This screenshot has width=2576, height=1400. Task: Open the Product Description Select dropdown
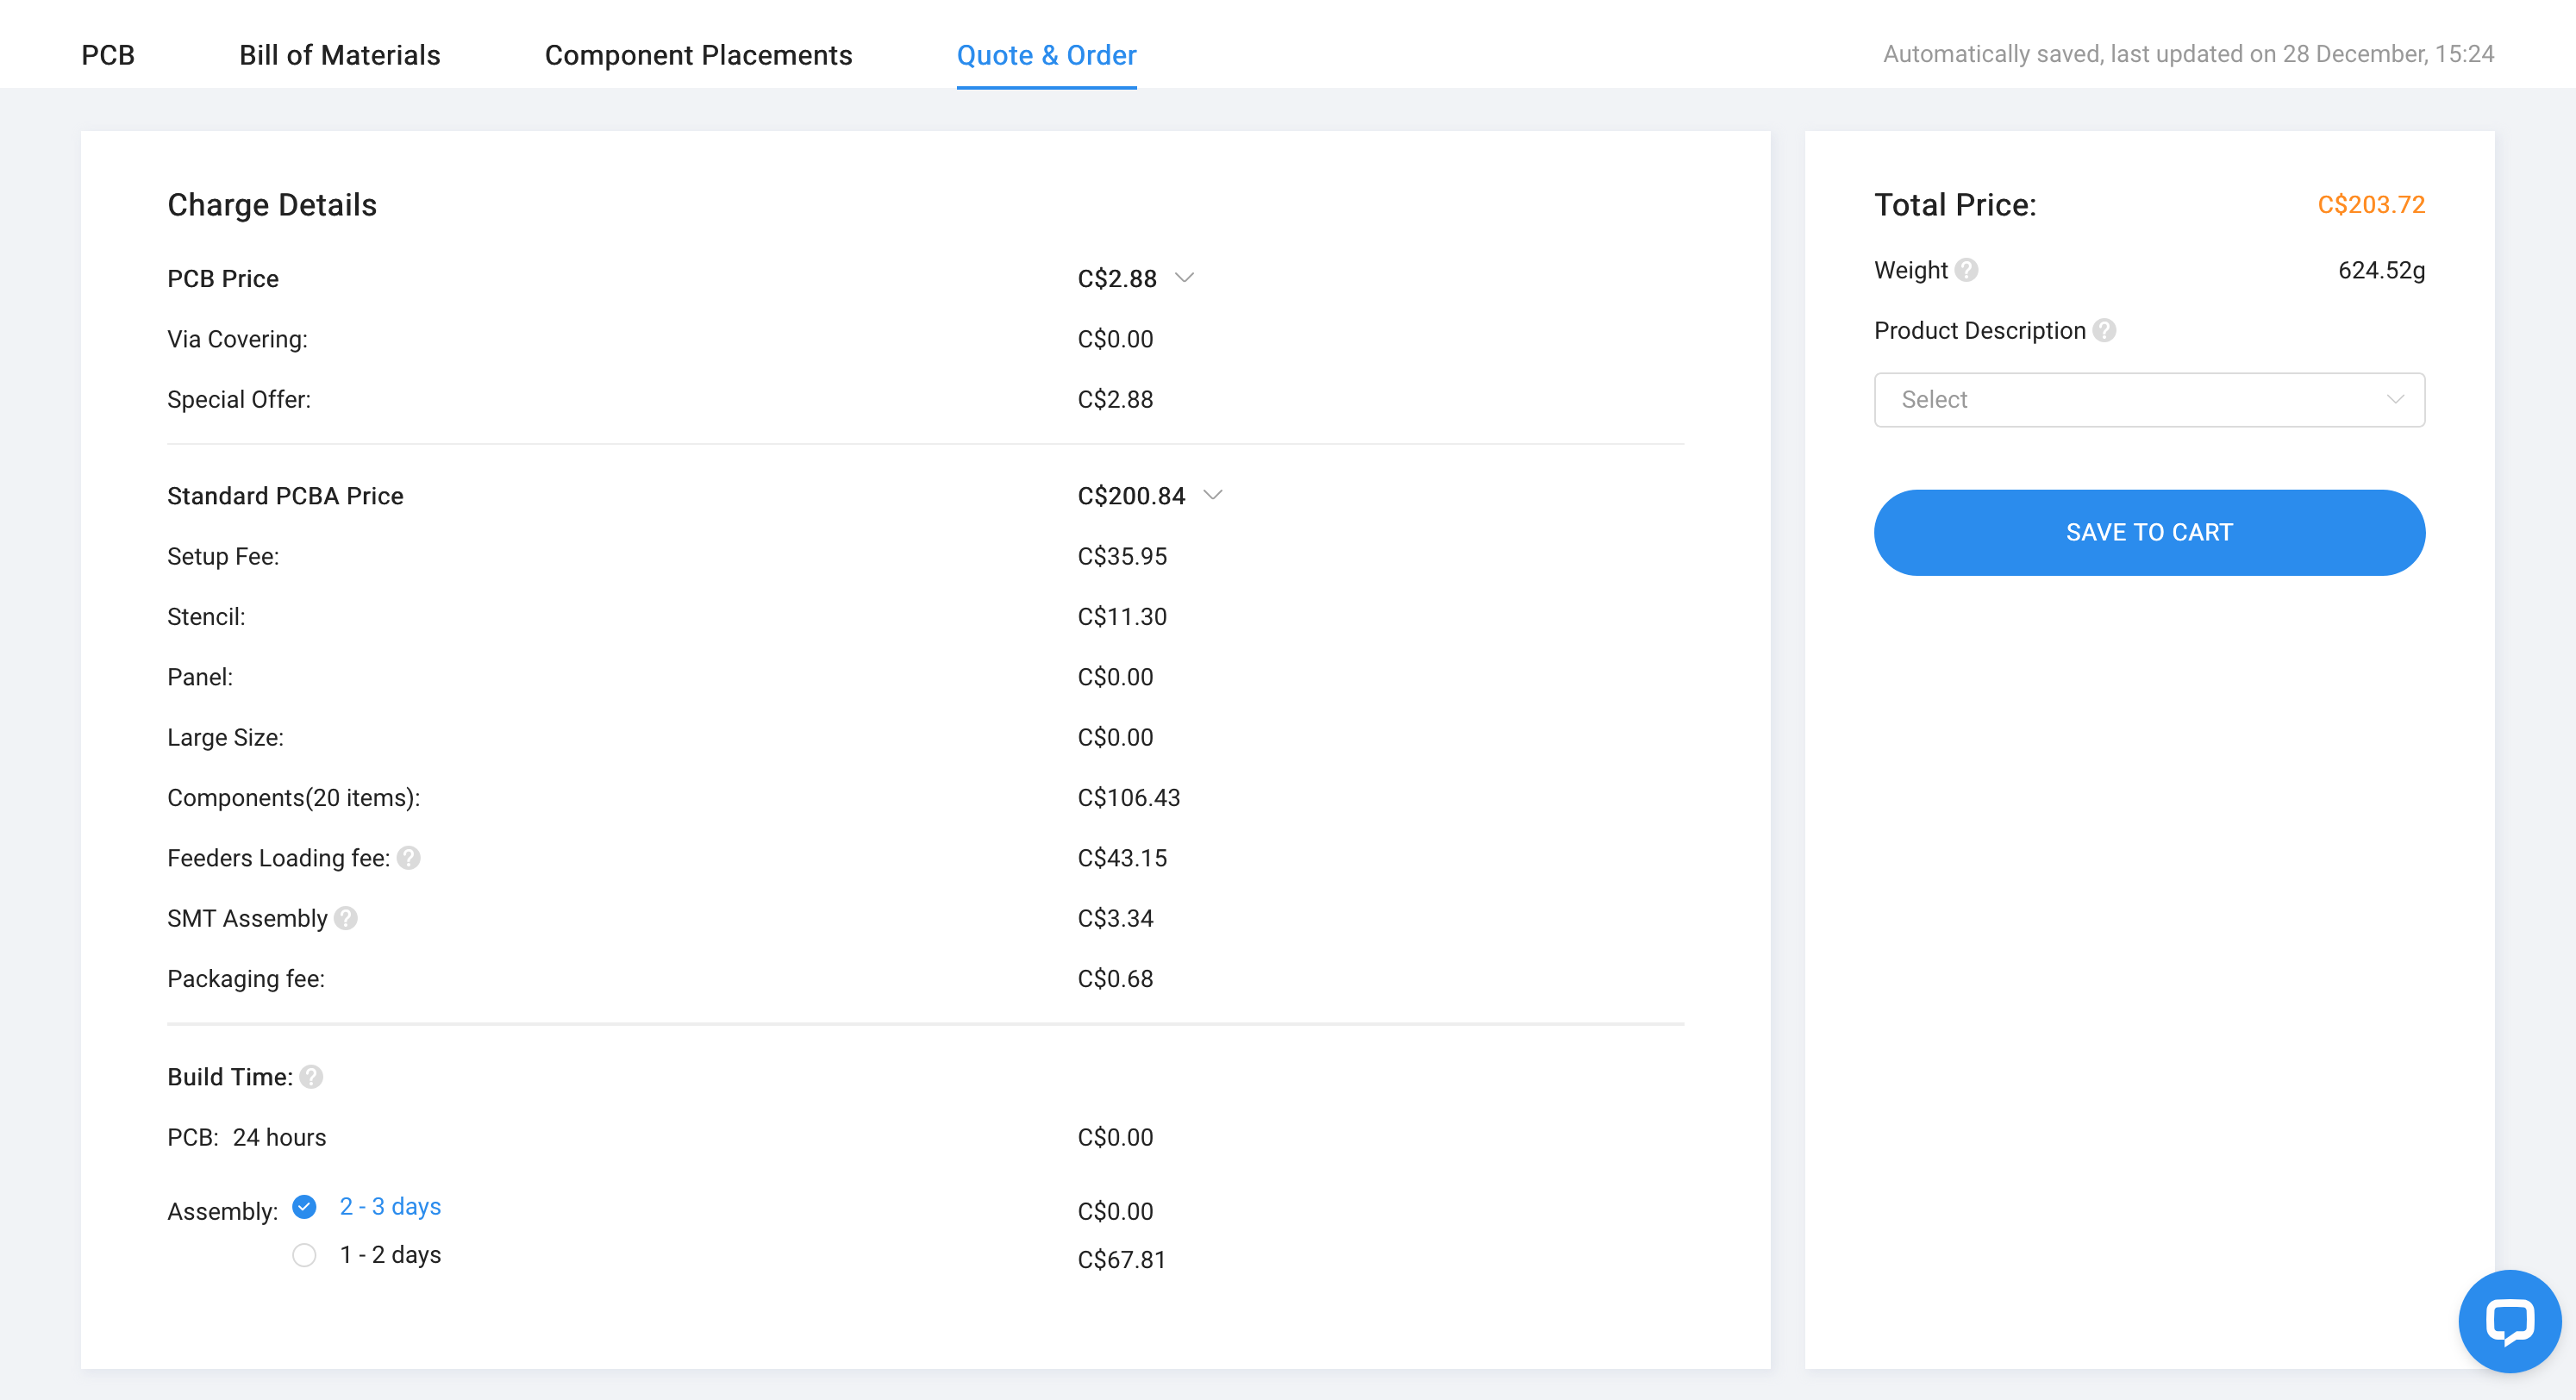click(x=2148, y=400)
